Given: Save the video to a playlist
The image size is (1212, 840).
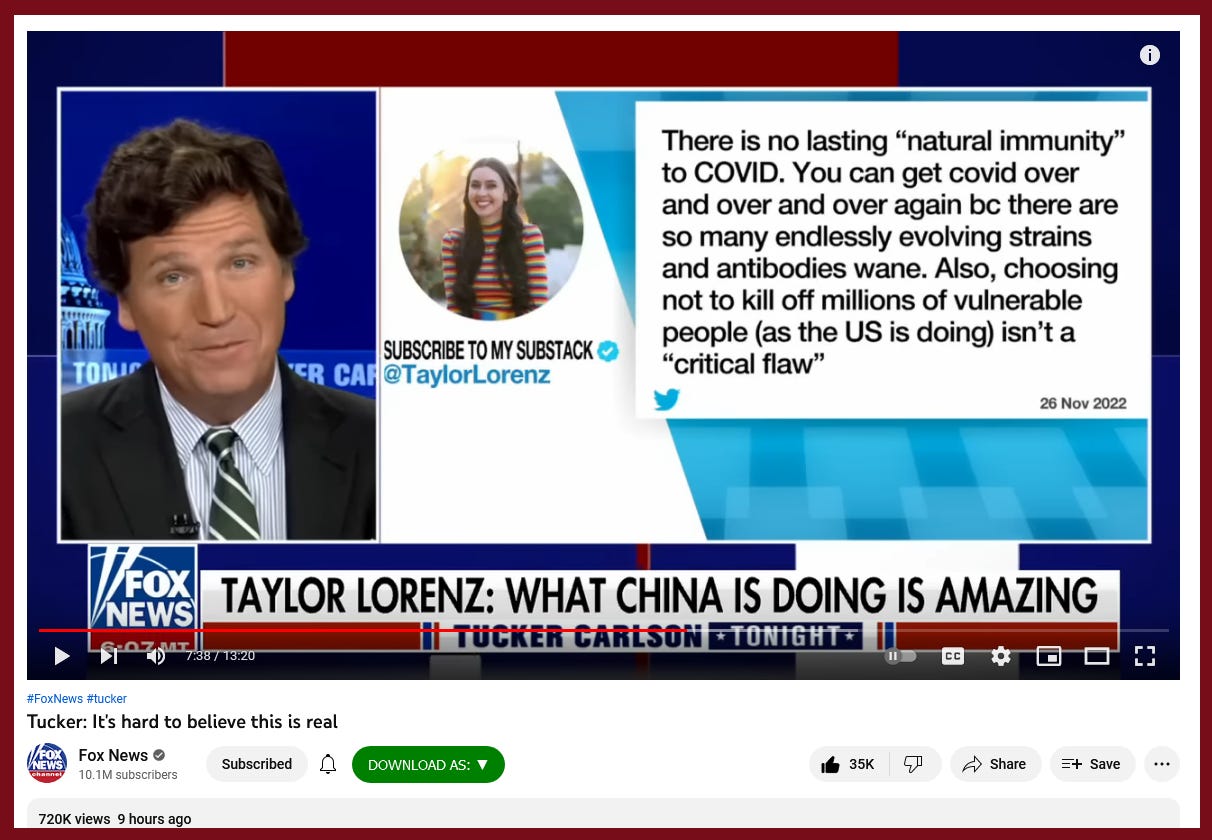Looking at the screenshot, I should click(x=1091, y=764).
